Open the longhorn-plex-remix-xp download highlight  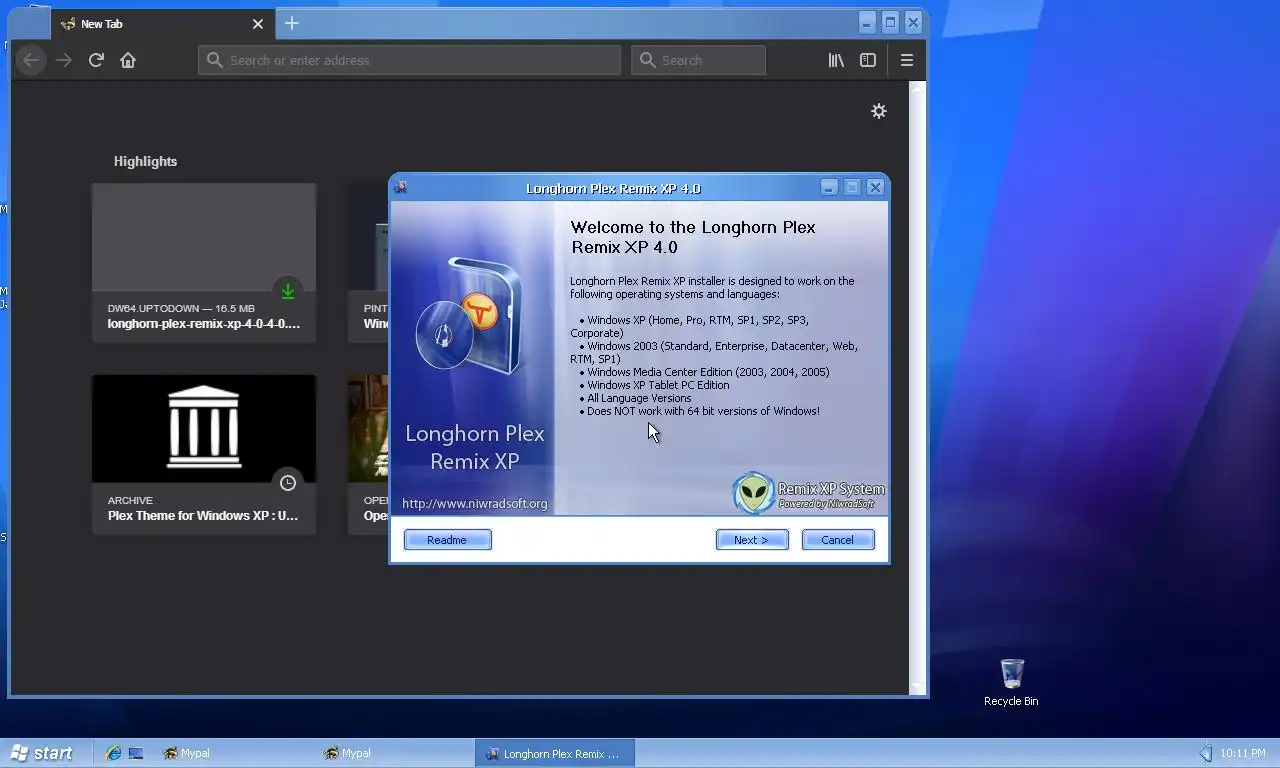click(x=204, y=263)
